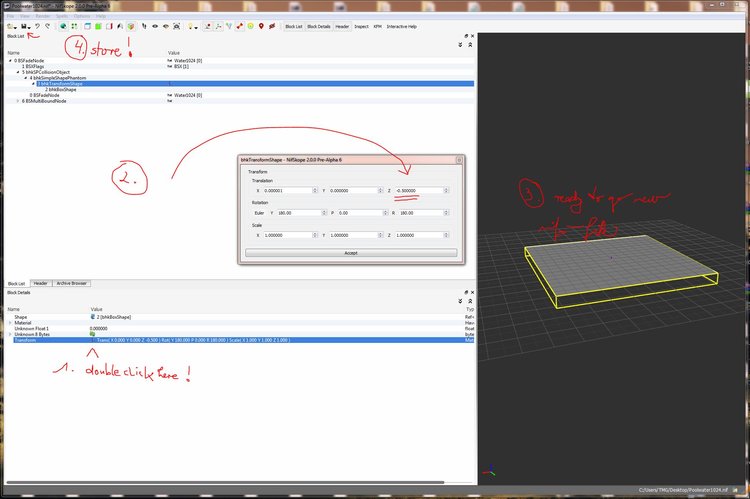Toggle the KFM panel toolbar button
This screenshot has width=750, height=499.
click(x=377, y=26)
